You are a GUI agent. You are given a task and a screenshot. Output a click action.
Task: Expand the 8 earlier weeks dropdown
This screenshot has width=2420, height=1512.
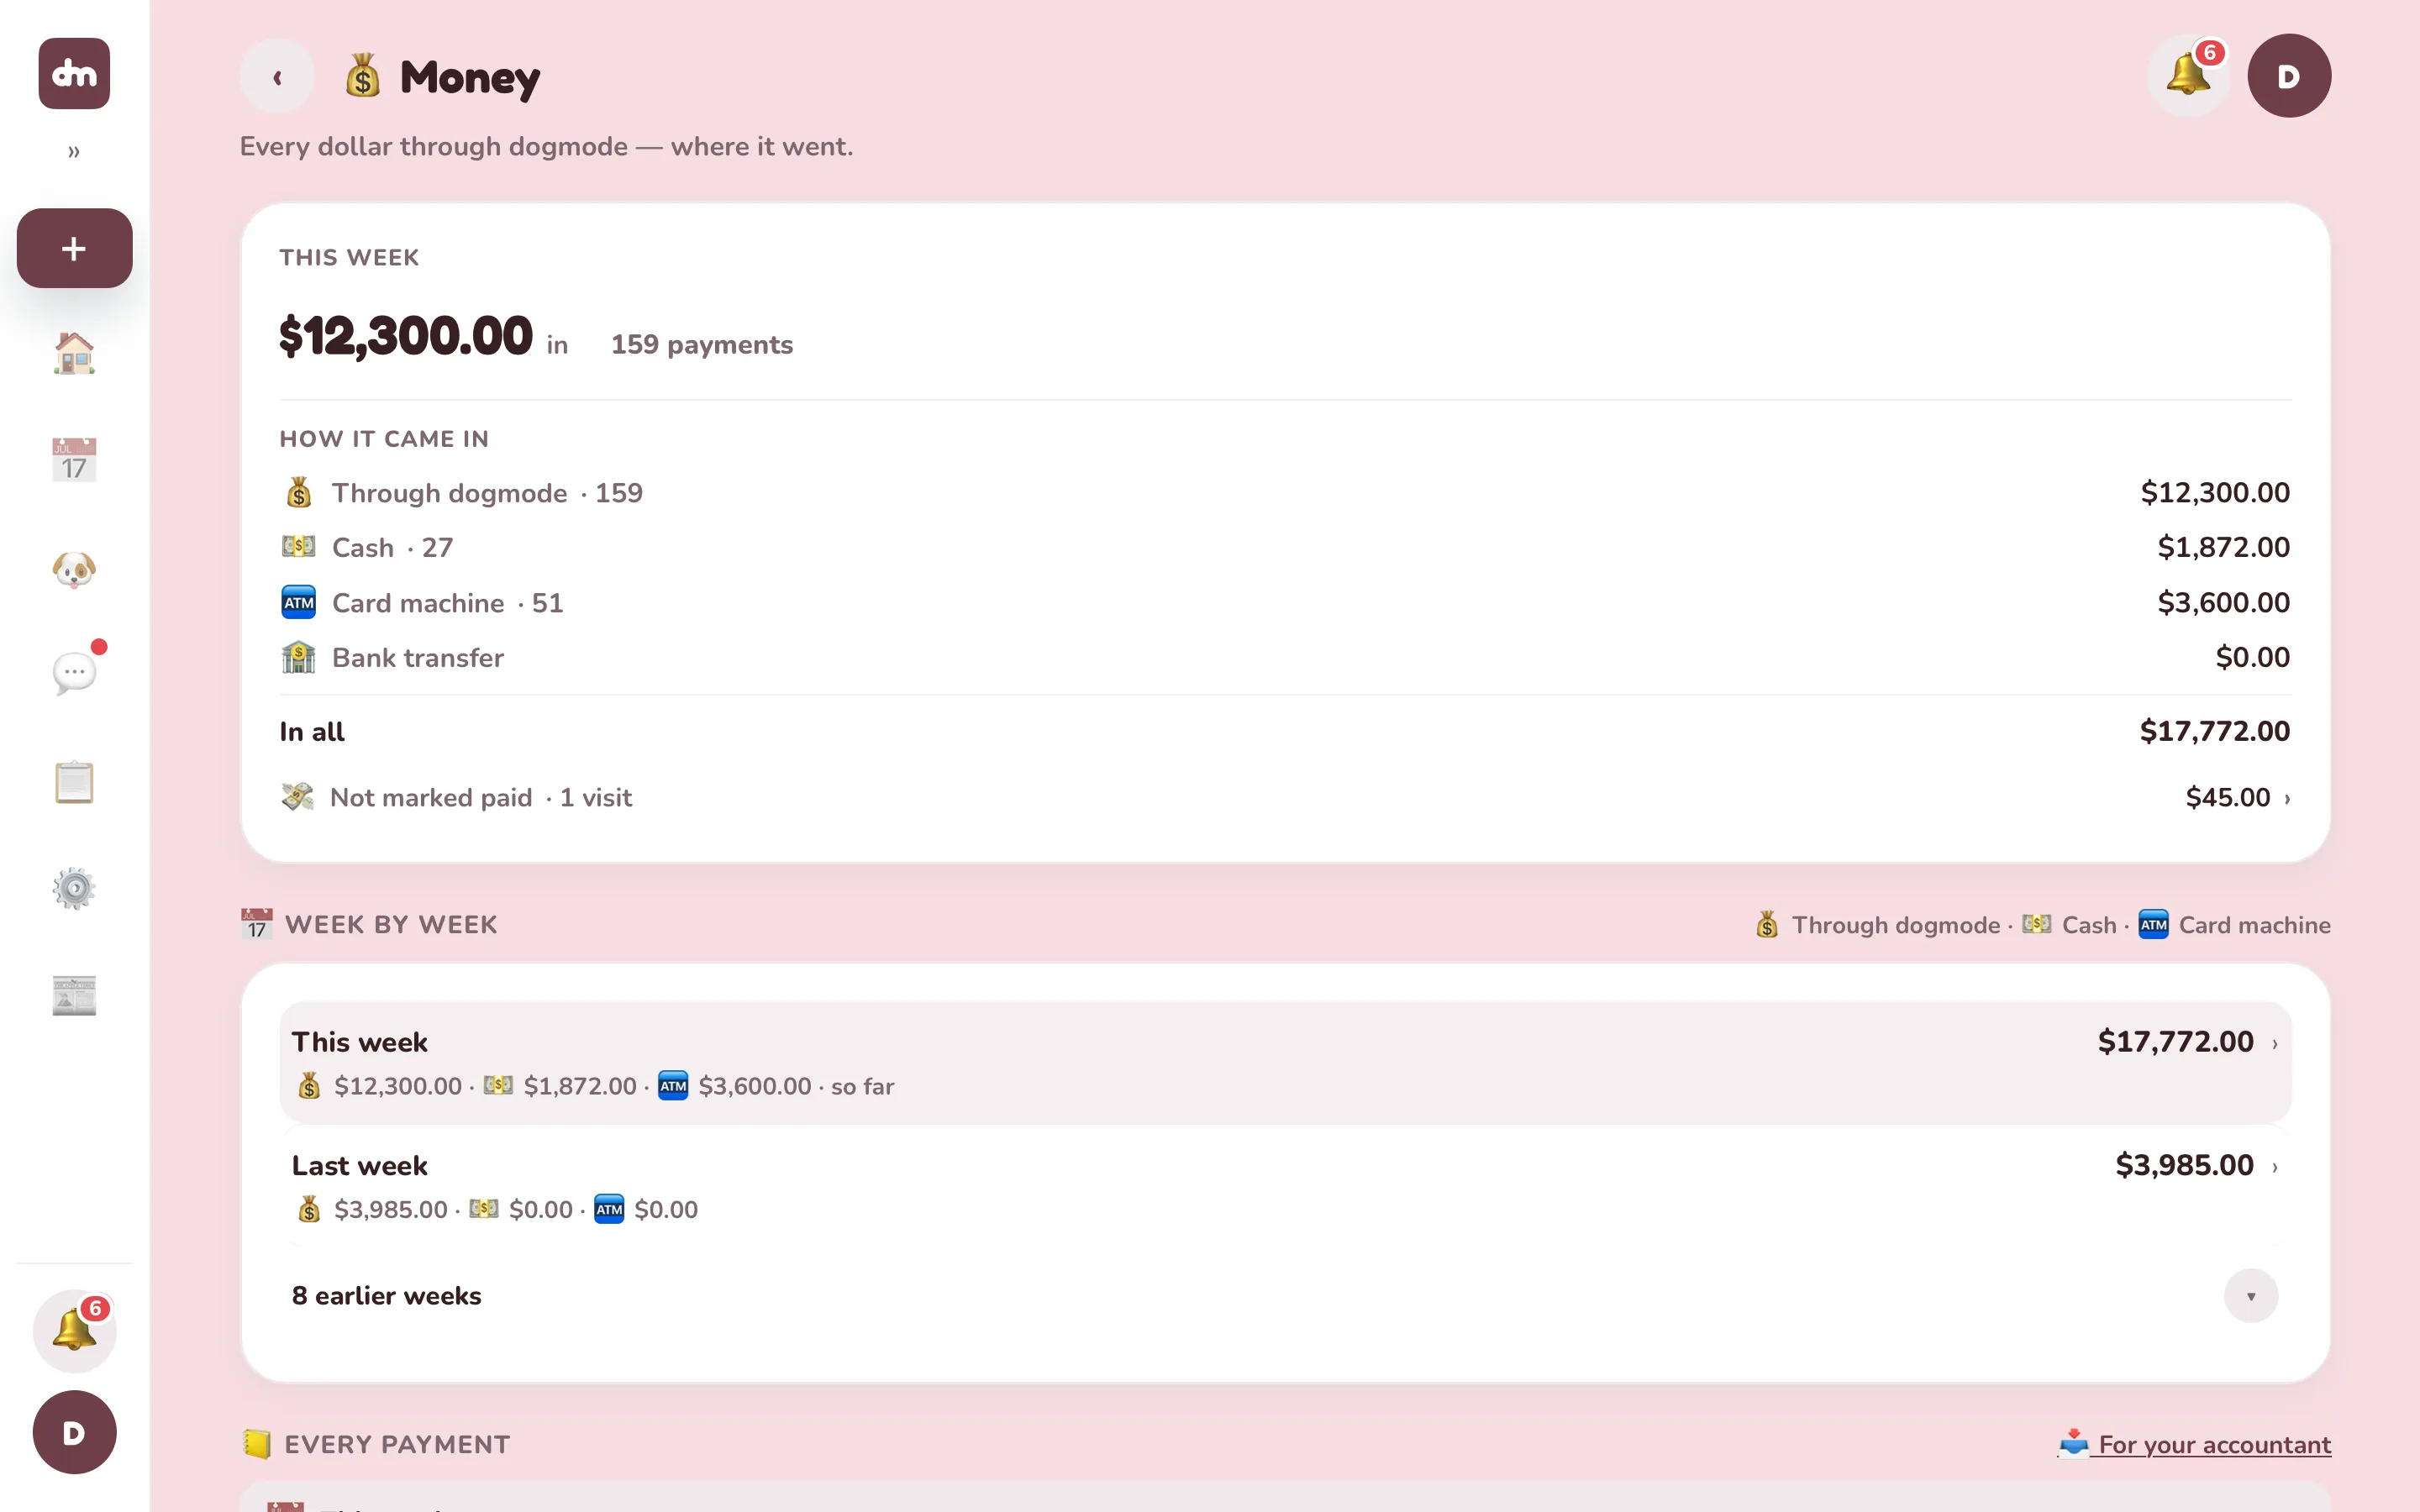click(2250, 1296)
